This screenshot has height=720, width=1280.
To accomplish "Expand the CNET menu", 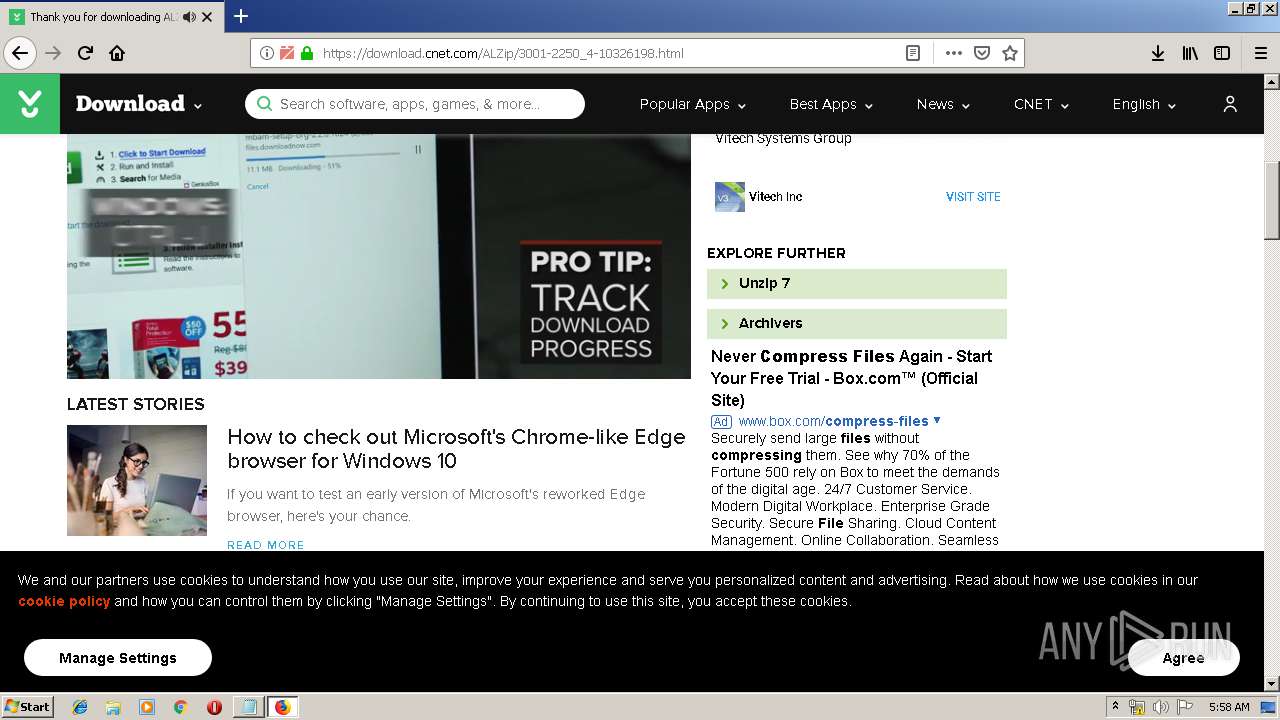I will [1041, 104].
